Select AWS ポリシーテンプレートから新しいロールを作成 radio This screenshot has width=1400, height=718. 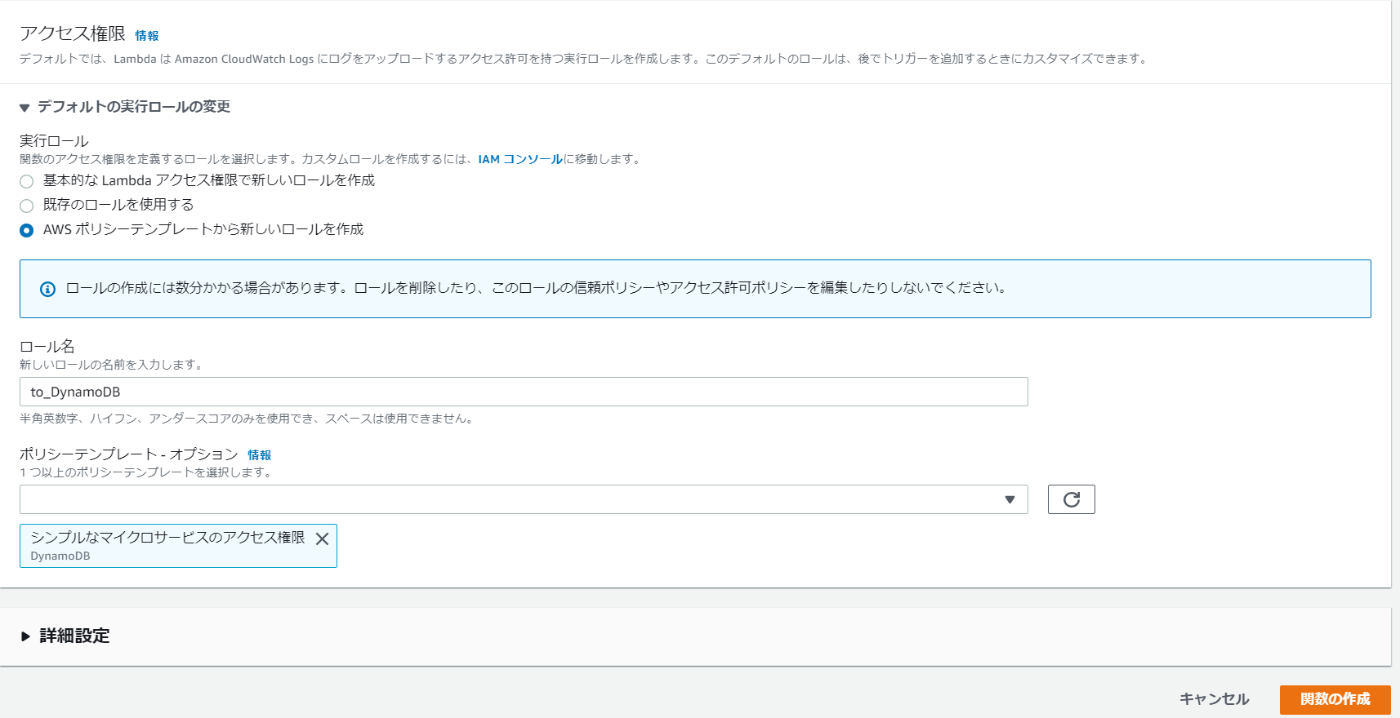click(x=27, y=229)
